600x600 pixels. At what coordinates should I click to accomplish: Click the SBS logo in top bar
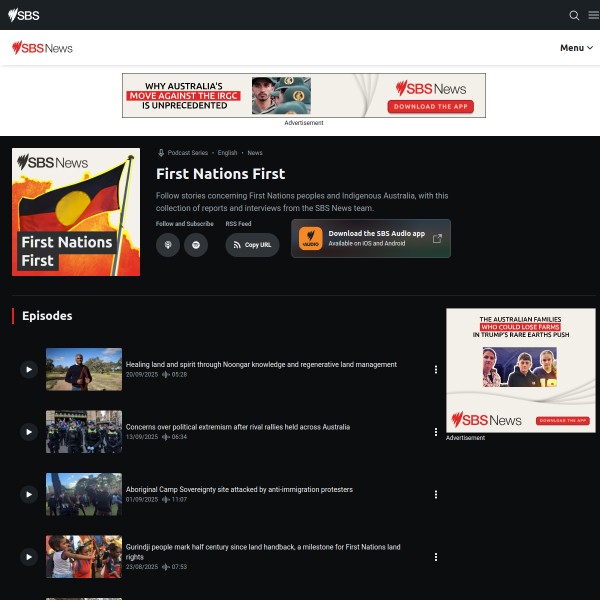[x=24, y=15]
